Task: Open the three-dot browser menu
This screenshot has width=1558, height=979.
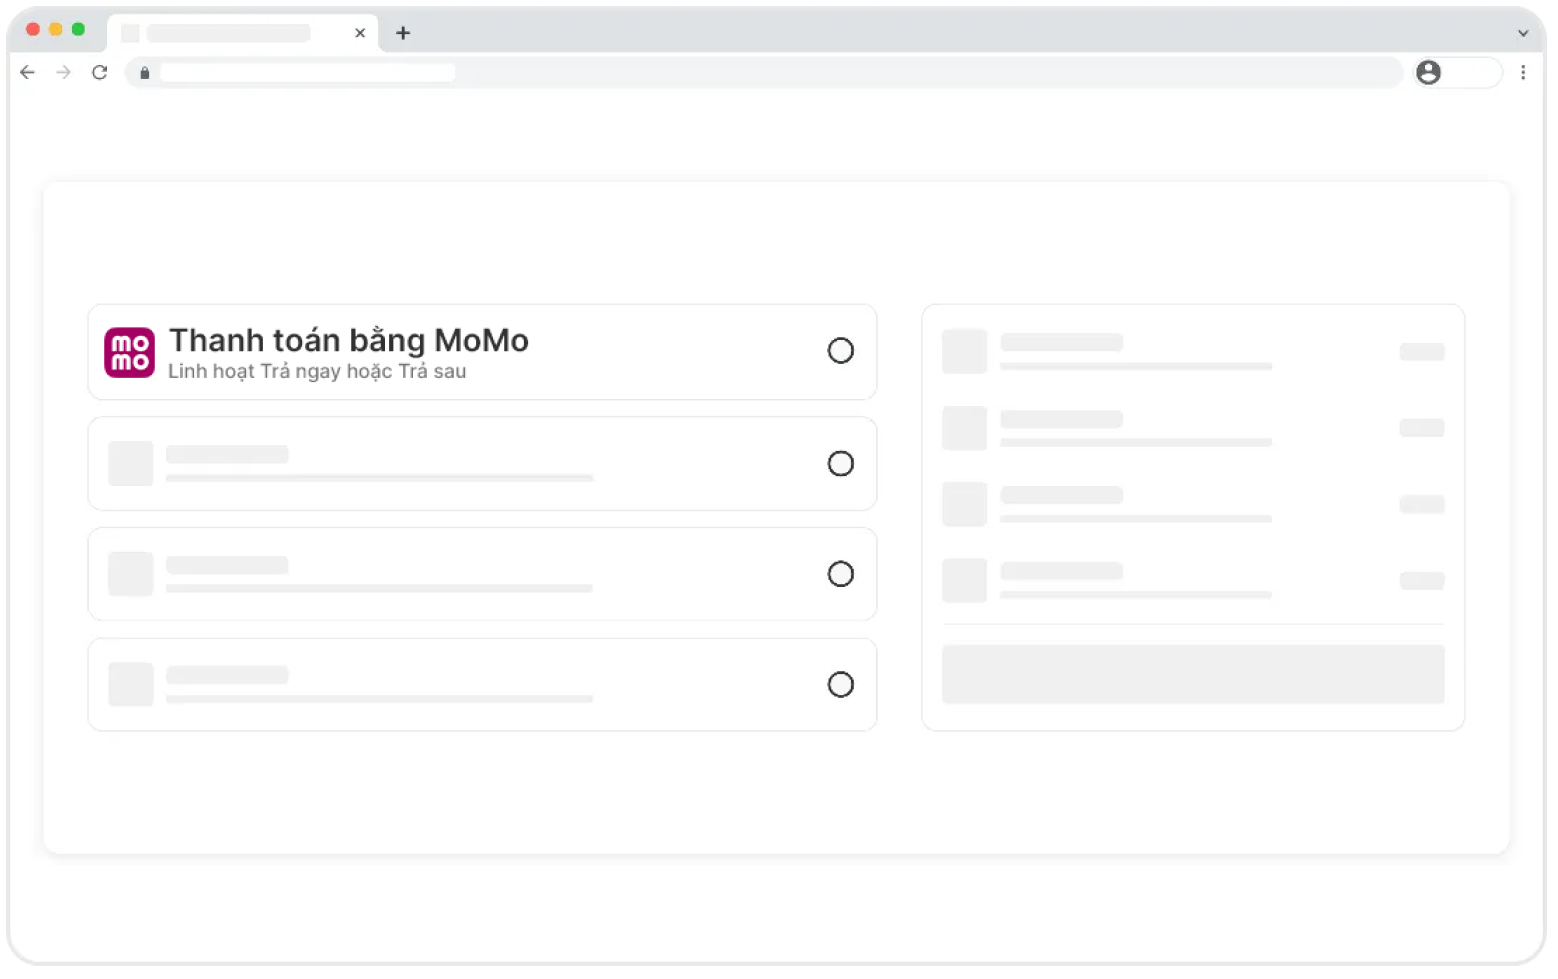Action: click(1523, 72)
